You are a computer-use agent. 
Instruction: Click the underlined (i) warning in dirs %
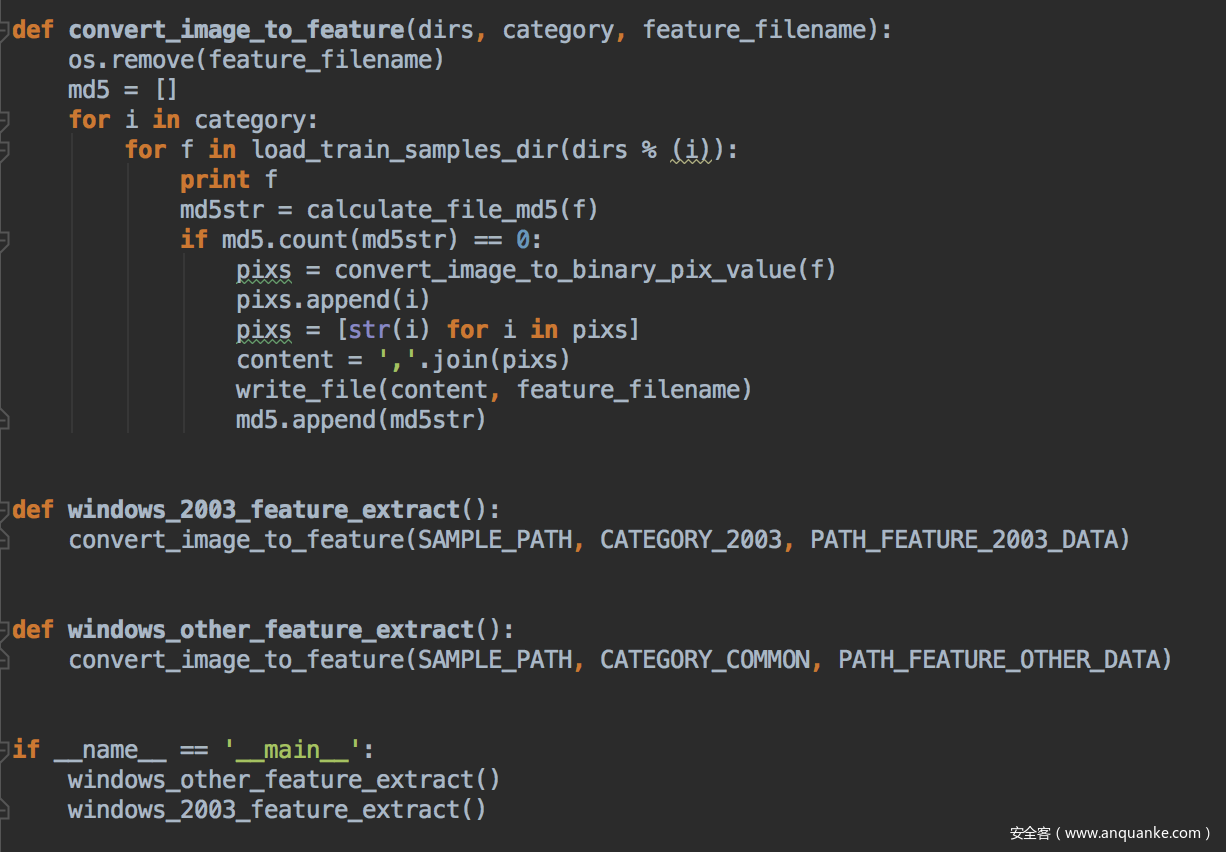tap(691, 150)
